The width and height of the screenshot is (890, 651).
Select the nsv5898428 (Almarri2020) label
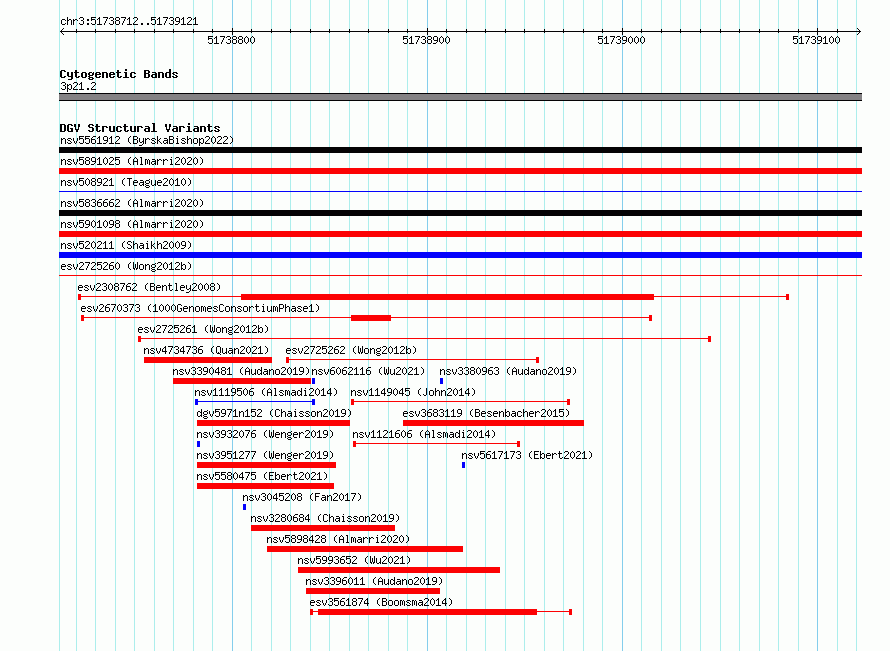338,539
